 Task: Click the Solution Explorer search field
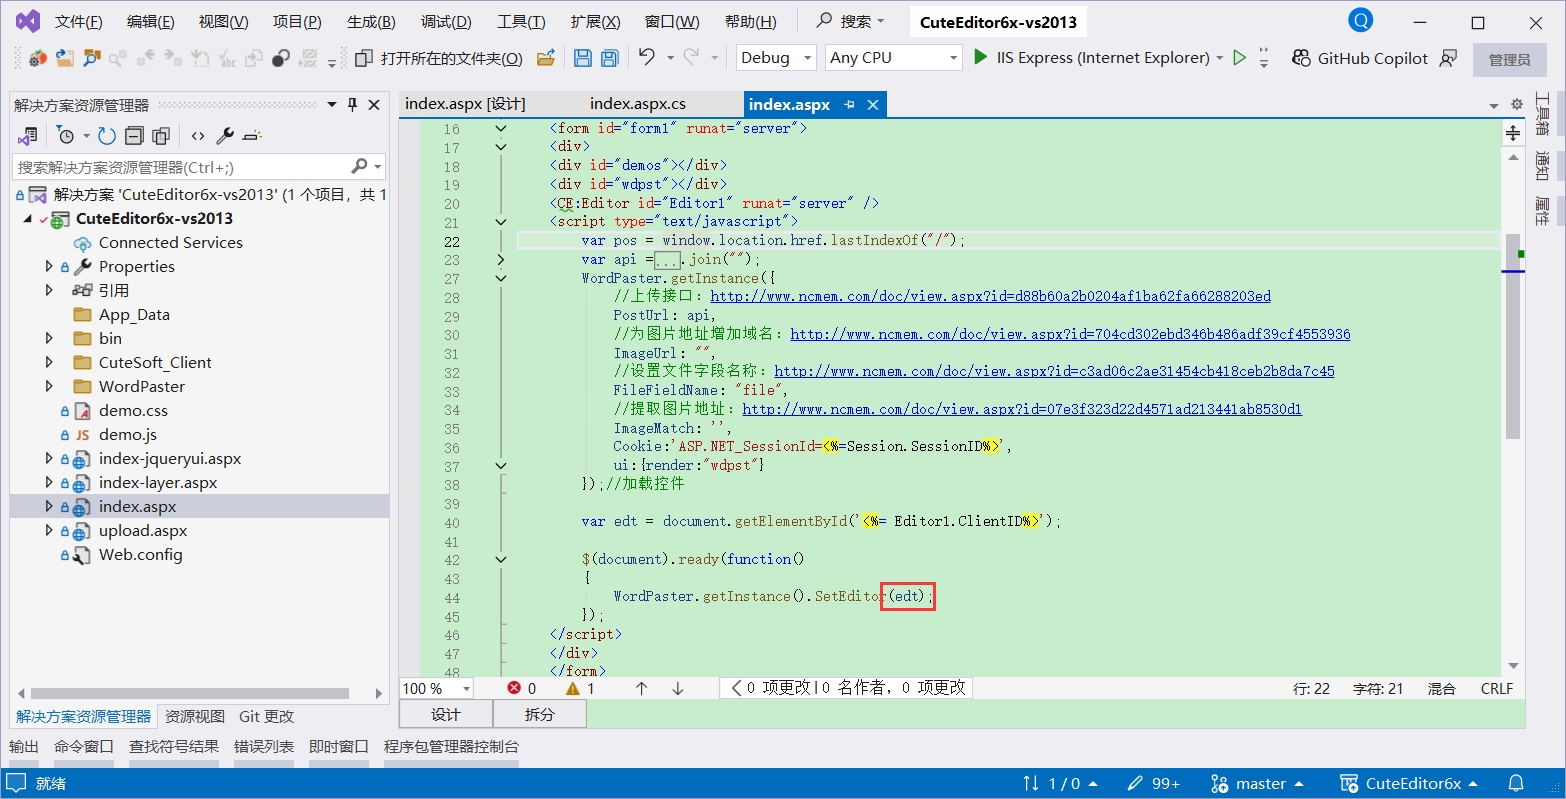point(180,167)
